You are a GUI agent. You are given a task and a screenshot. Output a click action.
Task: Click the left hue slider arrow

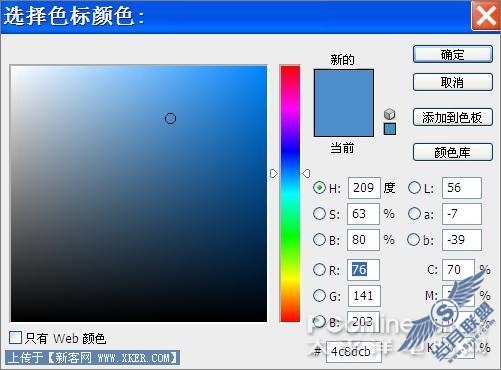pos(273,174)
